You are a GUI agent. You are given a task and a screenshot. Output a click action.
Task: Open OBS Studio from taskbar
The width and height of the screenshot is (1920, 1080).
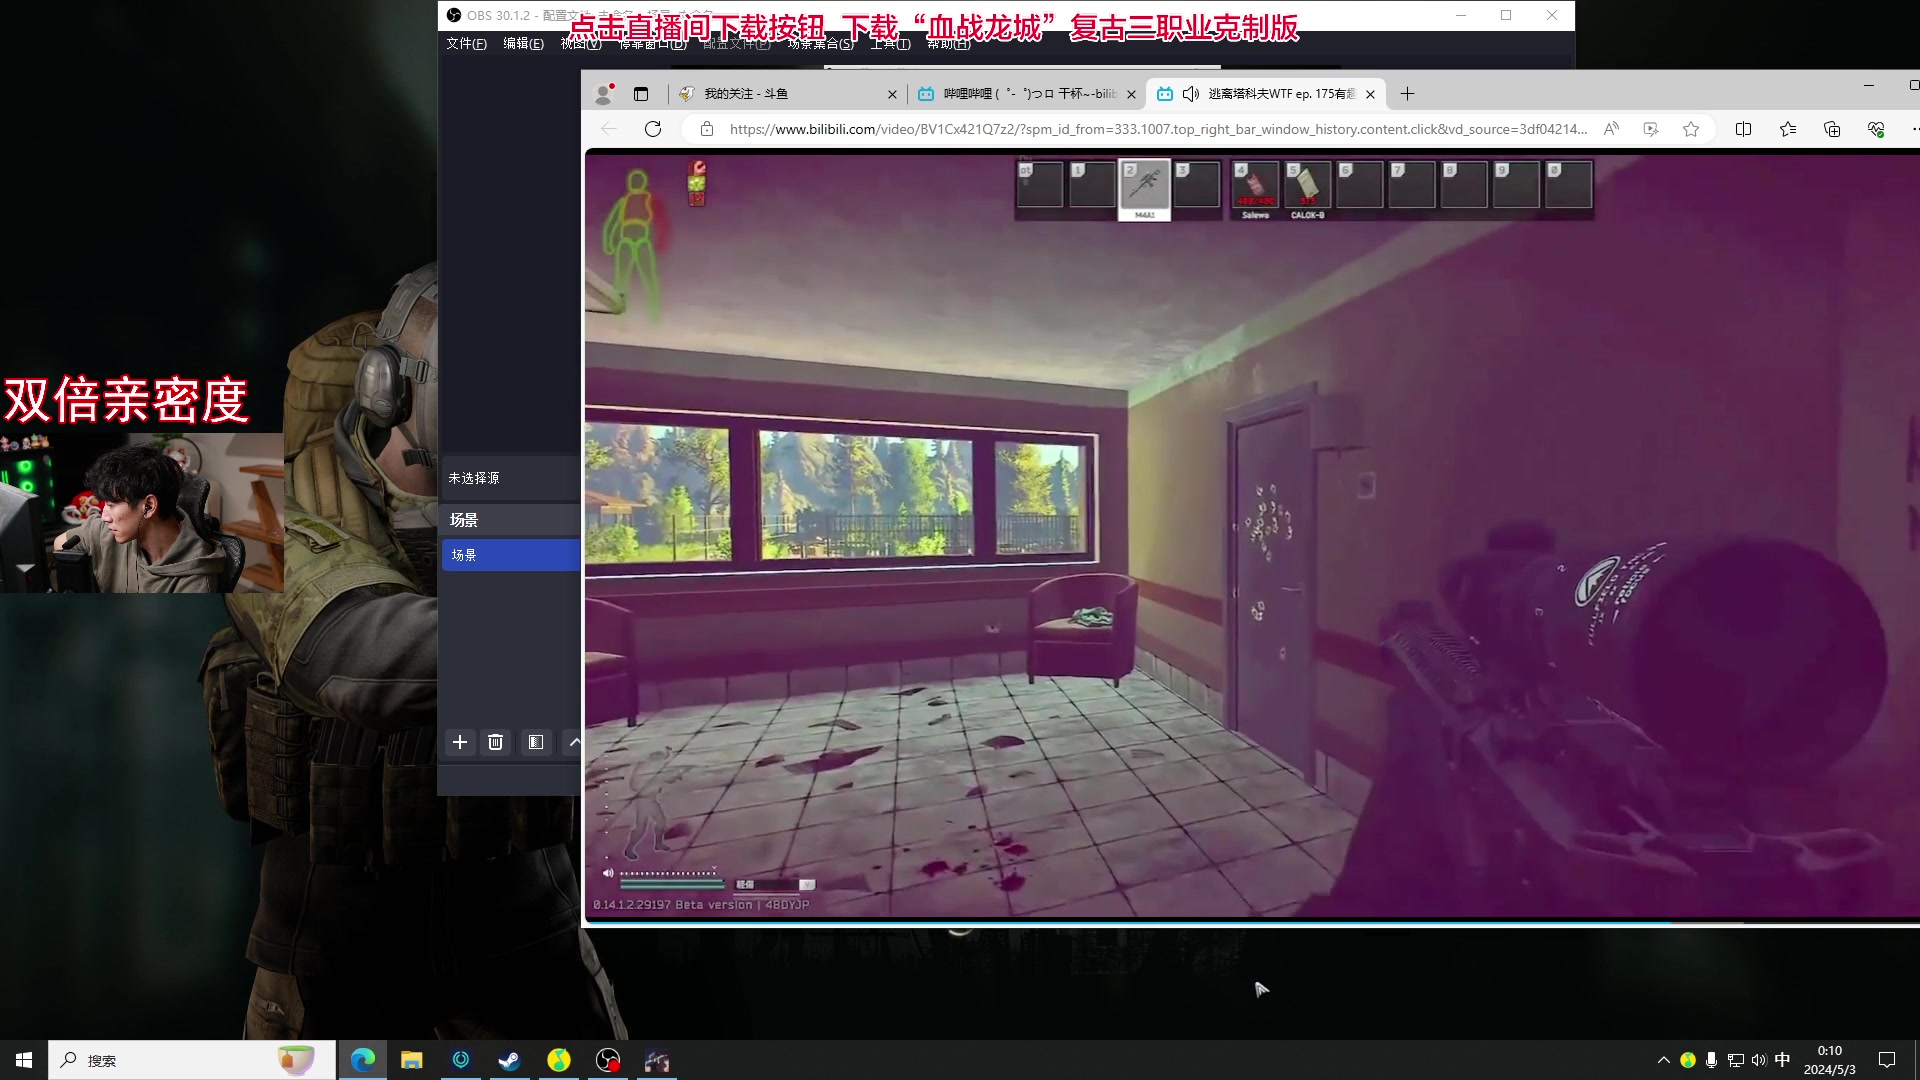pyautogui.click(x=608, y=1060)
